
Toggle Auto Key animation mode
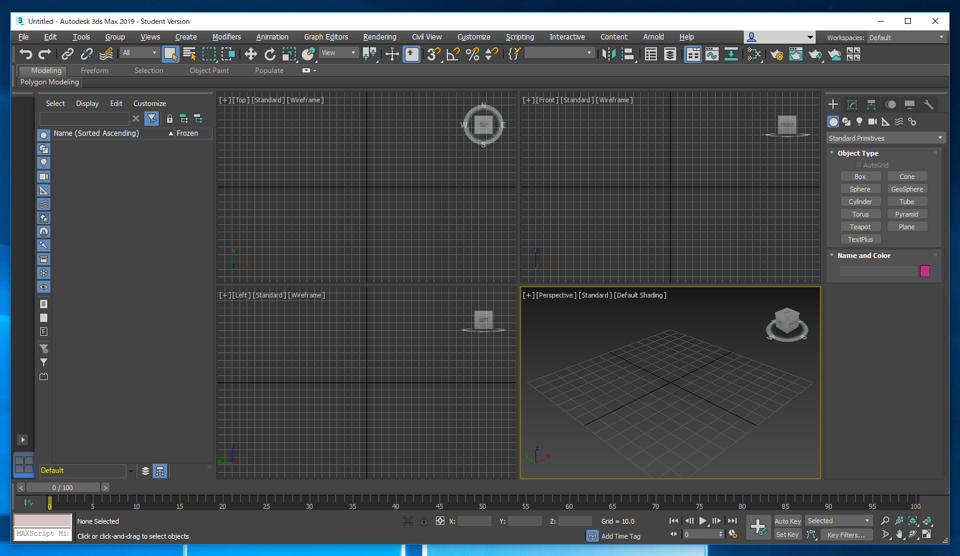point(787,521)
